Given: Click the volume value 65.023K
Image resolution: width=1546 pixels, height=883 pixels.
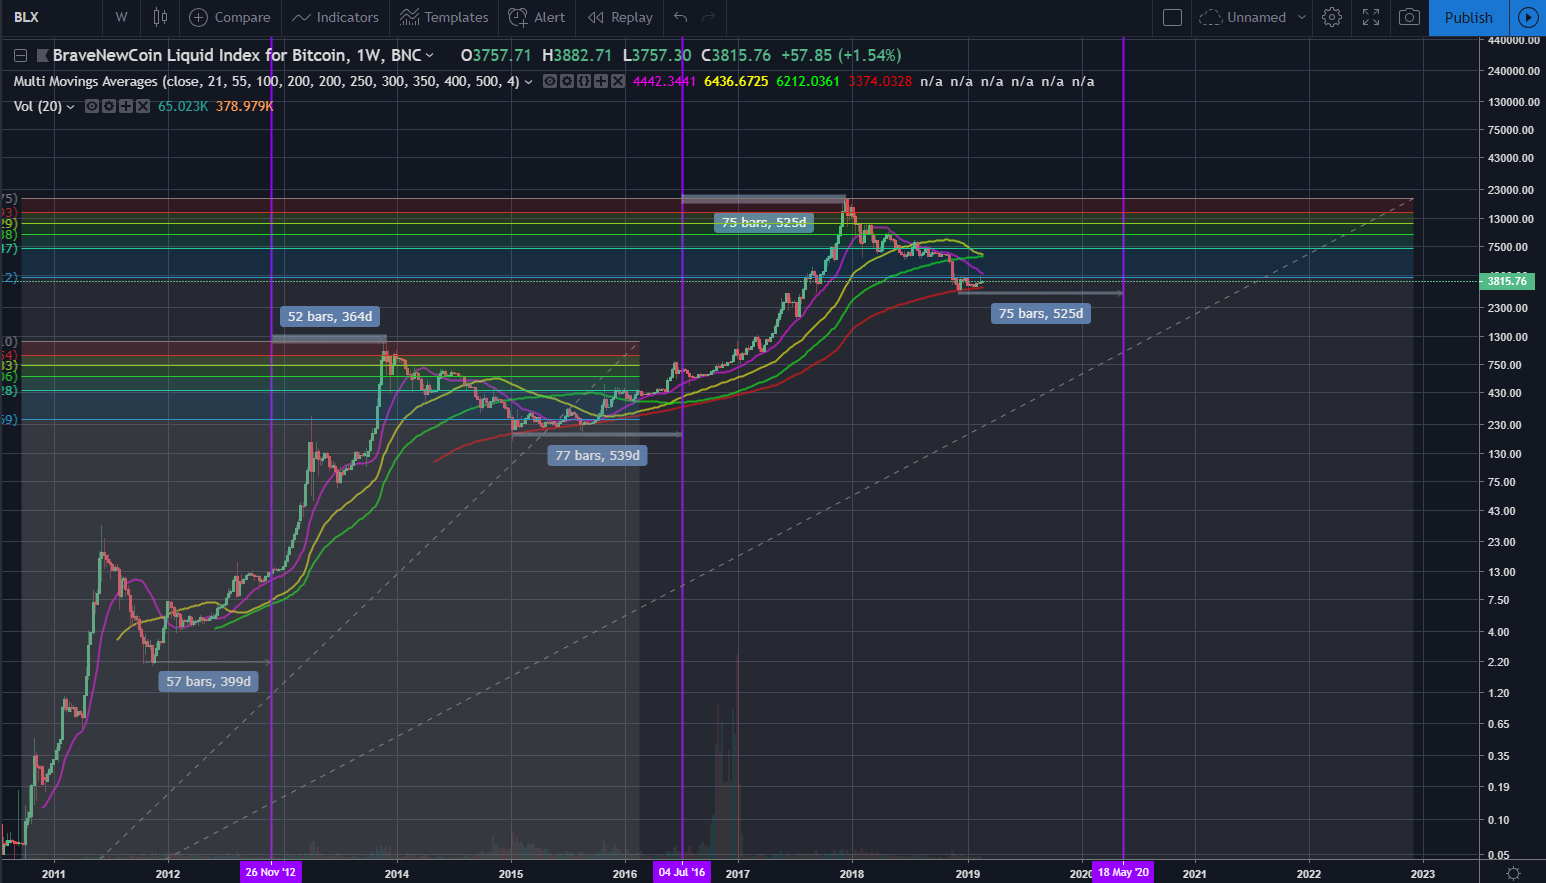Looking at the screenshot, I should [183, 106].
